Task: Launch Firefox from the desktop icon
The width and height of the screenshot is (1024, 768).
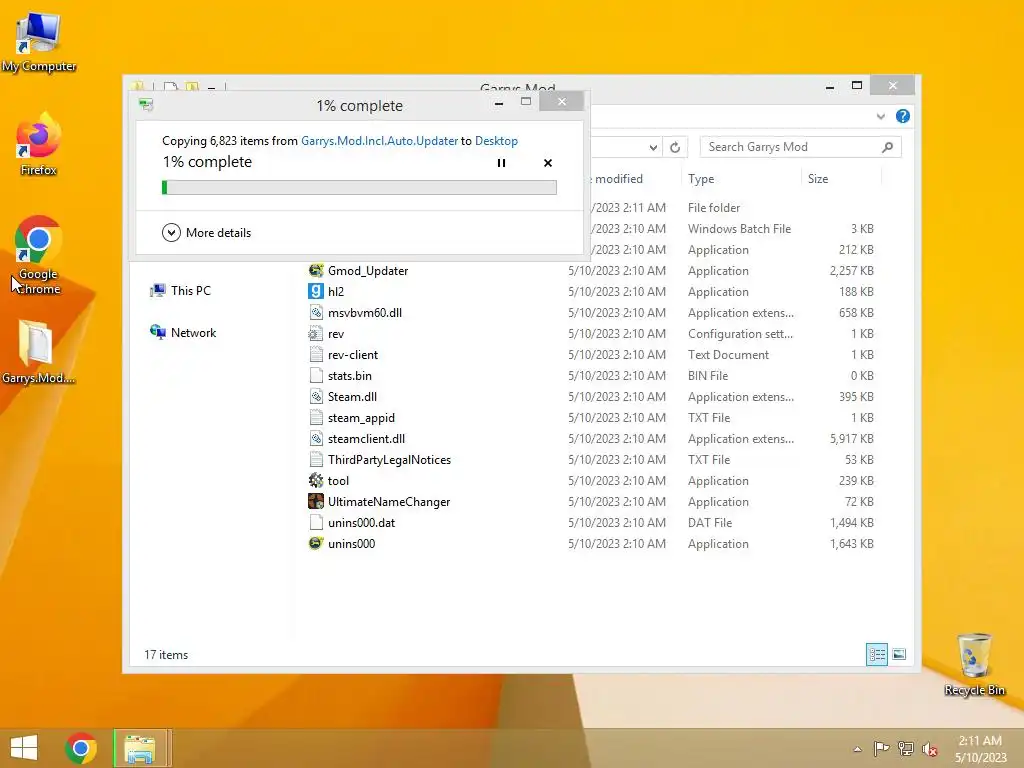Action: tap(39, 145)
